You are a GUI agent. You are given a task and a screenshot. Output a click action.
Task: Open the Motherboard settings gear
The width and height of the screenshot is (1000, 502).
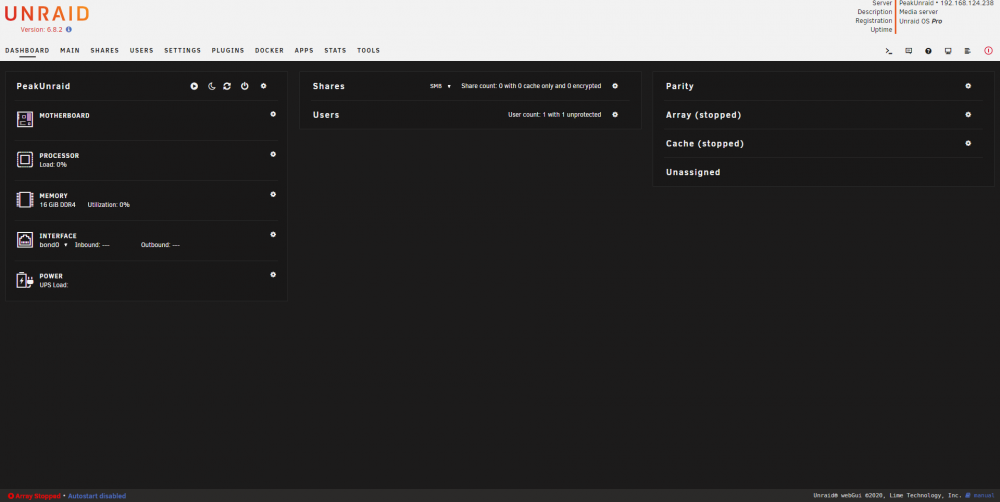[x=273, y=114]
